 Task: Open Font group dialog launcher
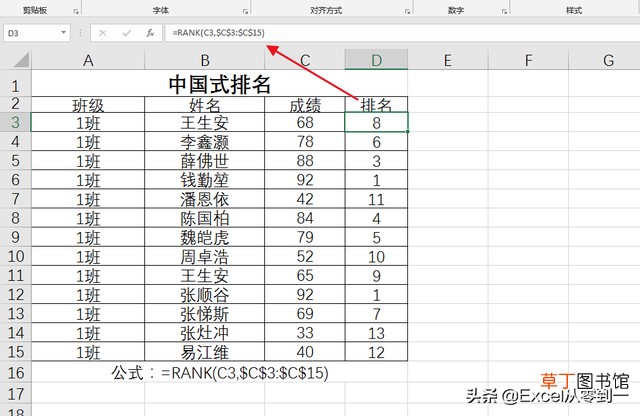pyautogui.click(x=245, y=11)
